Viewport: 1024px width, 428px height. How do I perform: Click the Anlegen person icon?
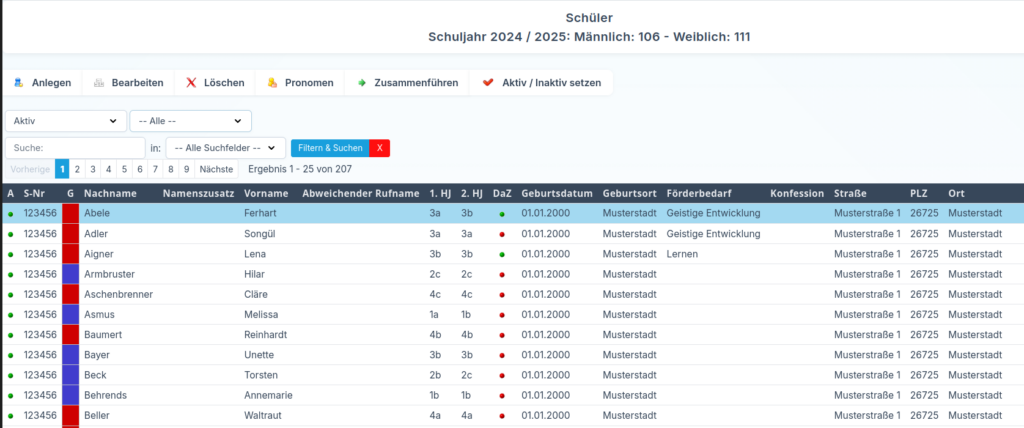pyautogui.click(x=19, y=83)
